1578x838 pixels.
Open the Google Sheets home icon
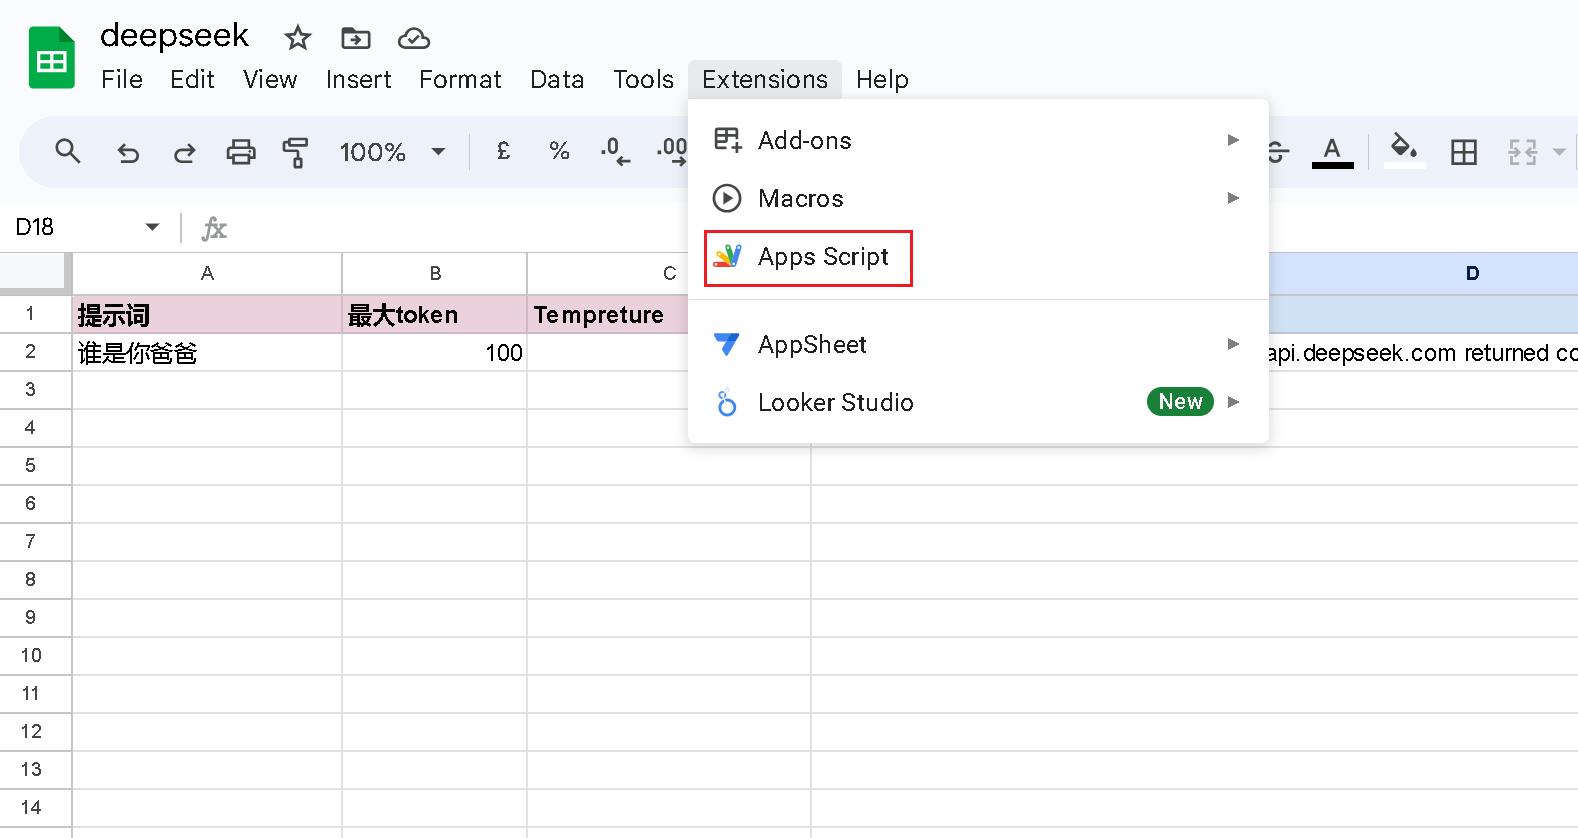tap(51, 59)
